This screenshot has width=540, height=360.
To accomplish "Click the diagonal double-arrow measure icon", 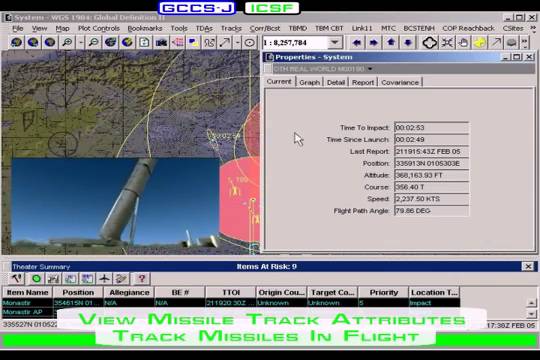I will (225, 42).
